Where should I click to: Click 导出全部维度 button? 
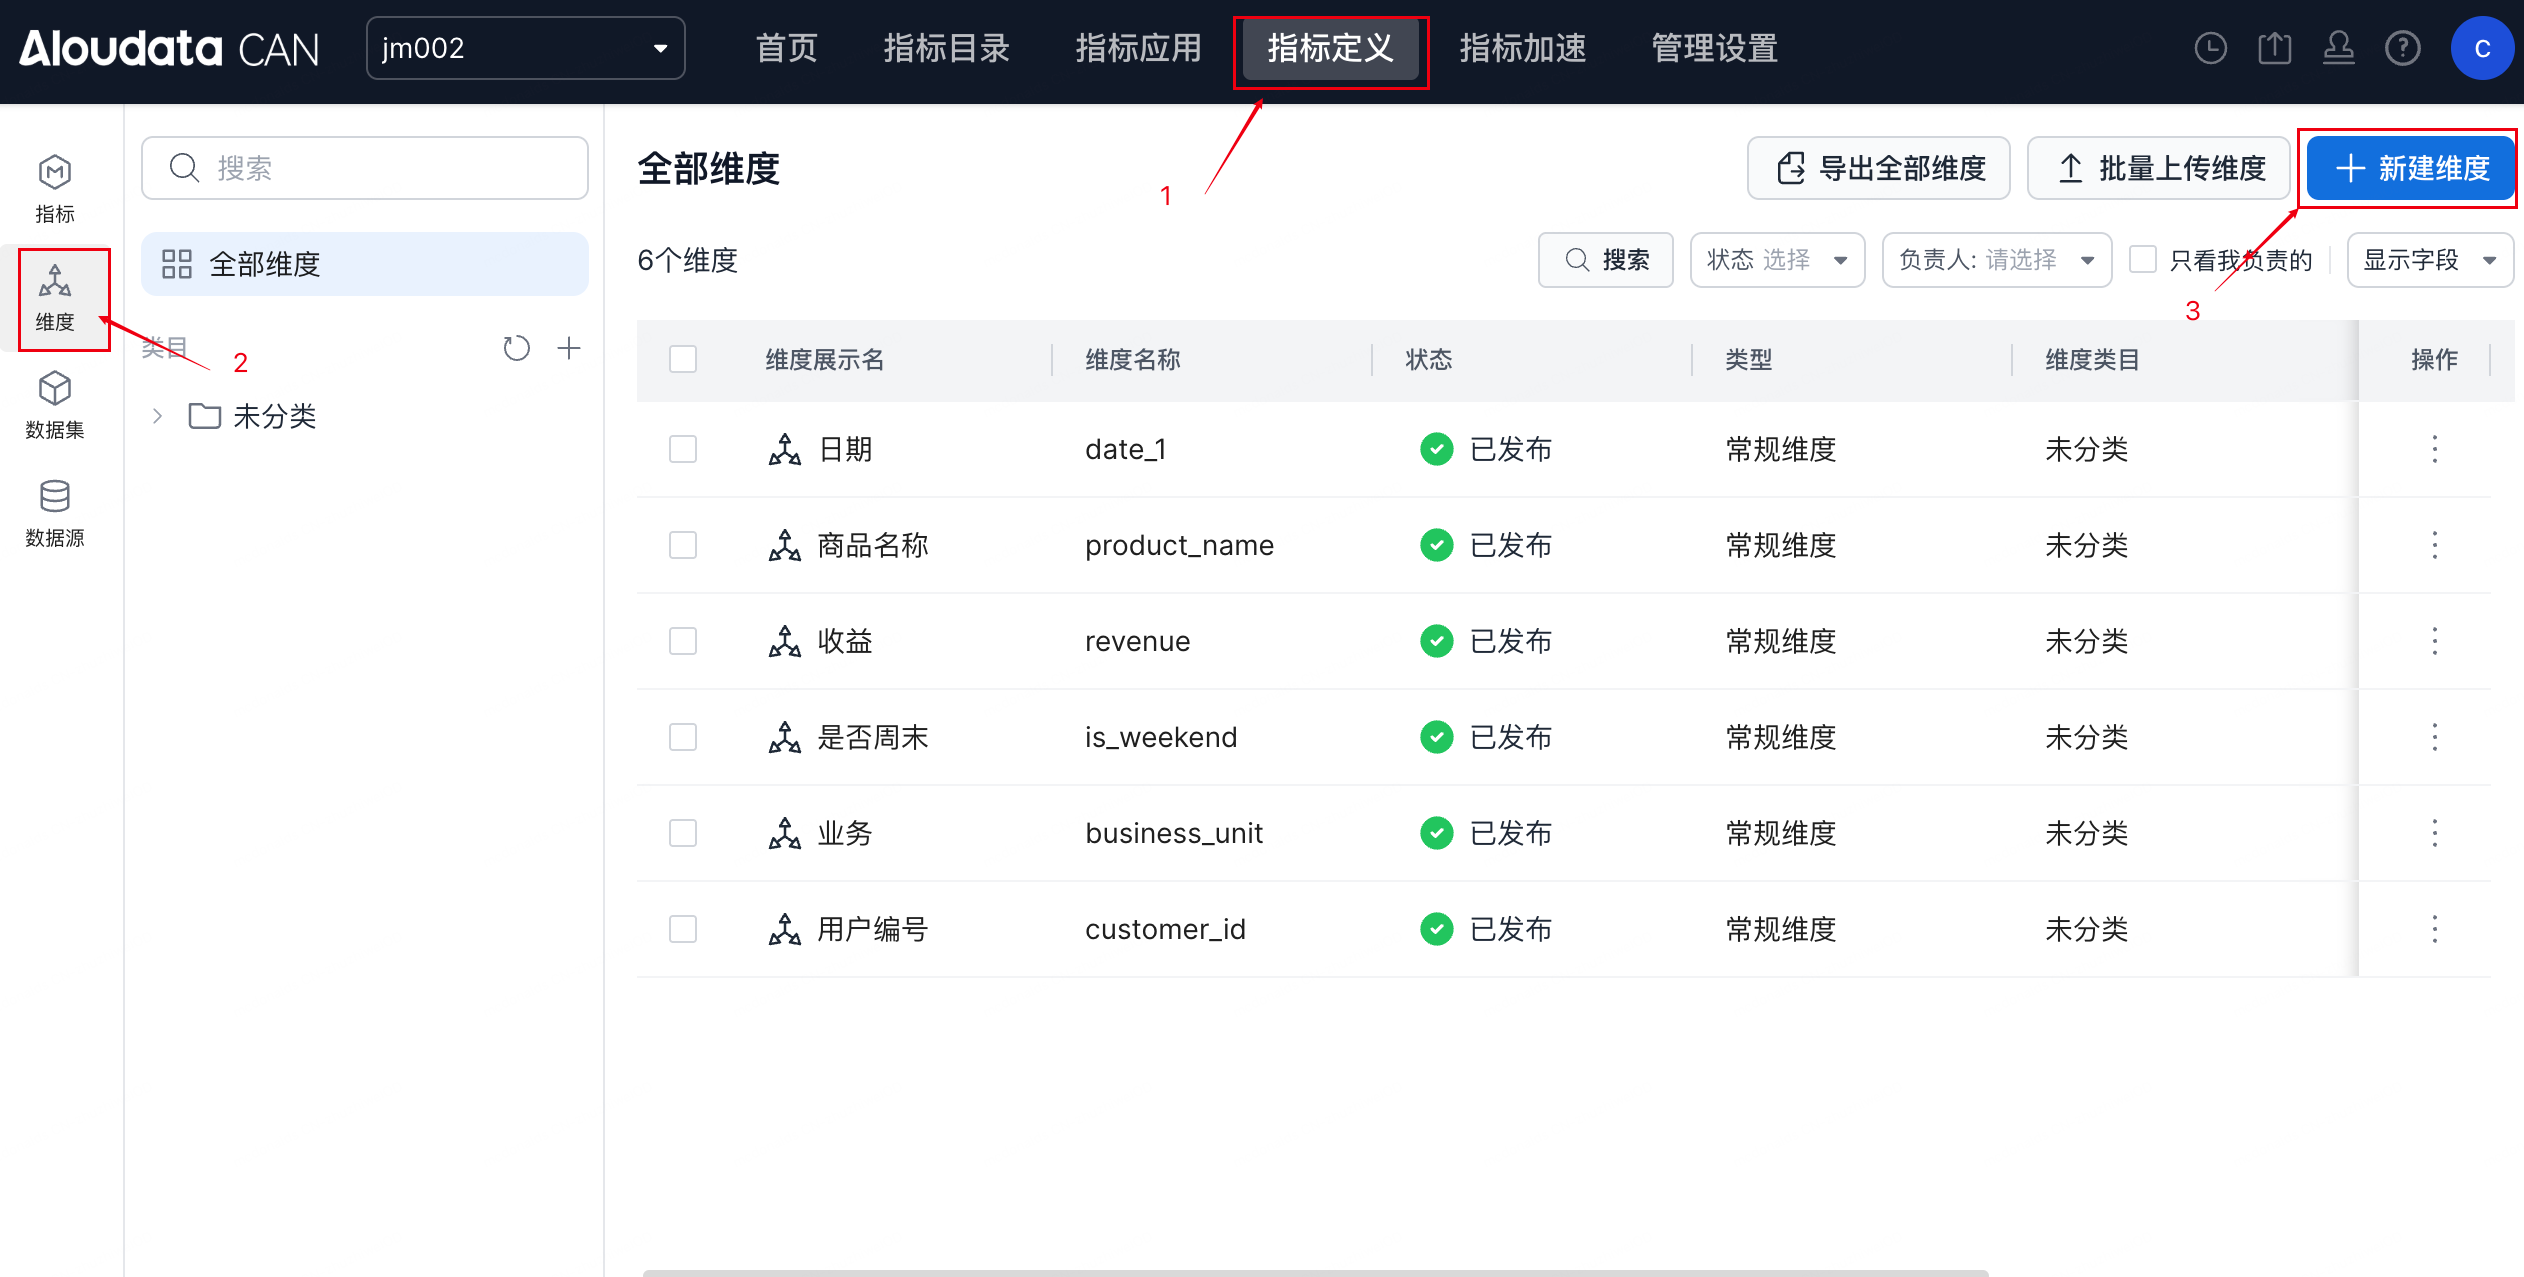click(x=1879, y=168)
